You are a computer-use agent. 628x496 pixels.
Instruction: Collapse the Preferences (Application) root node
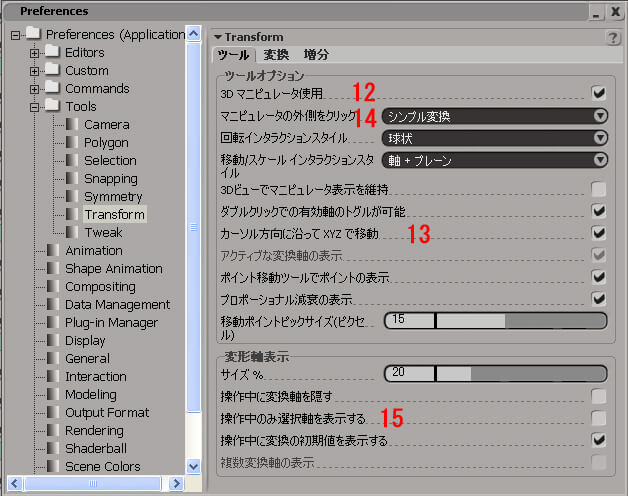15,36
